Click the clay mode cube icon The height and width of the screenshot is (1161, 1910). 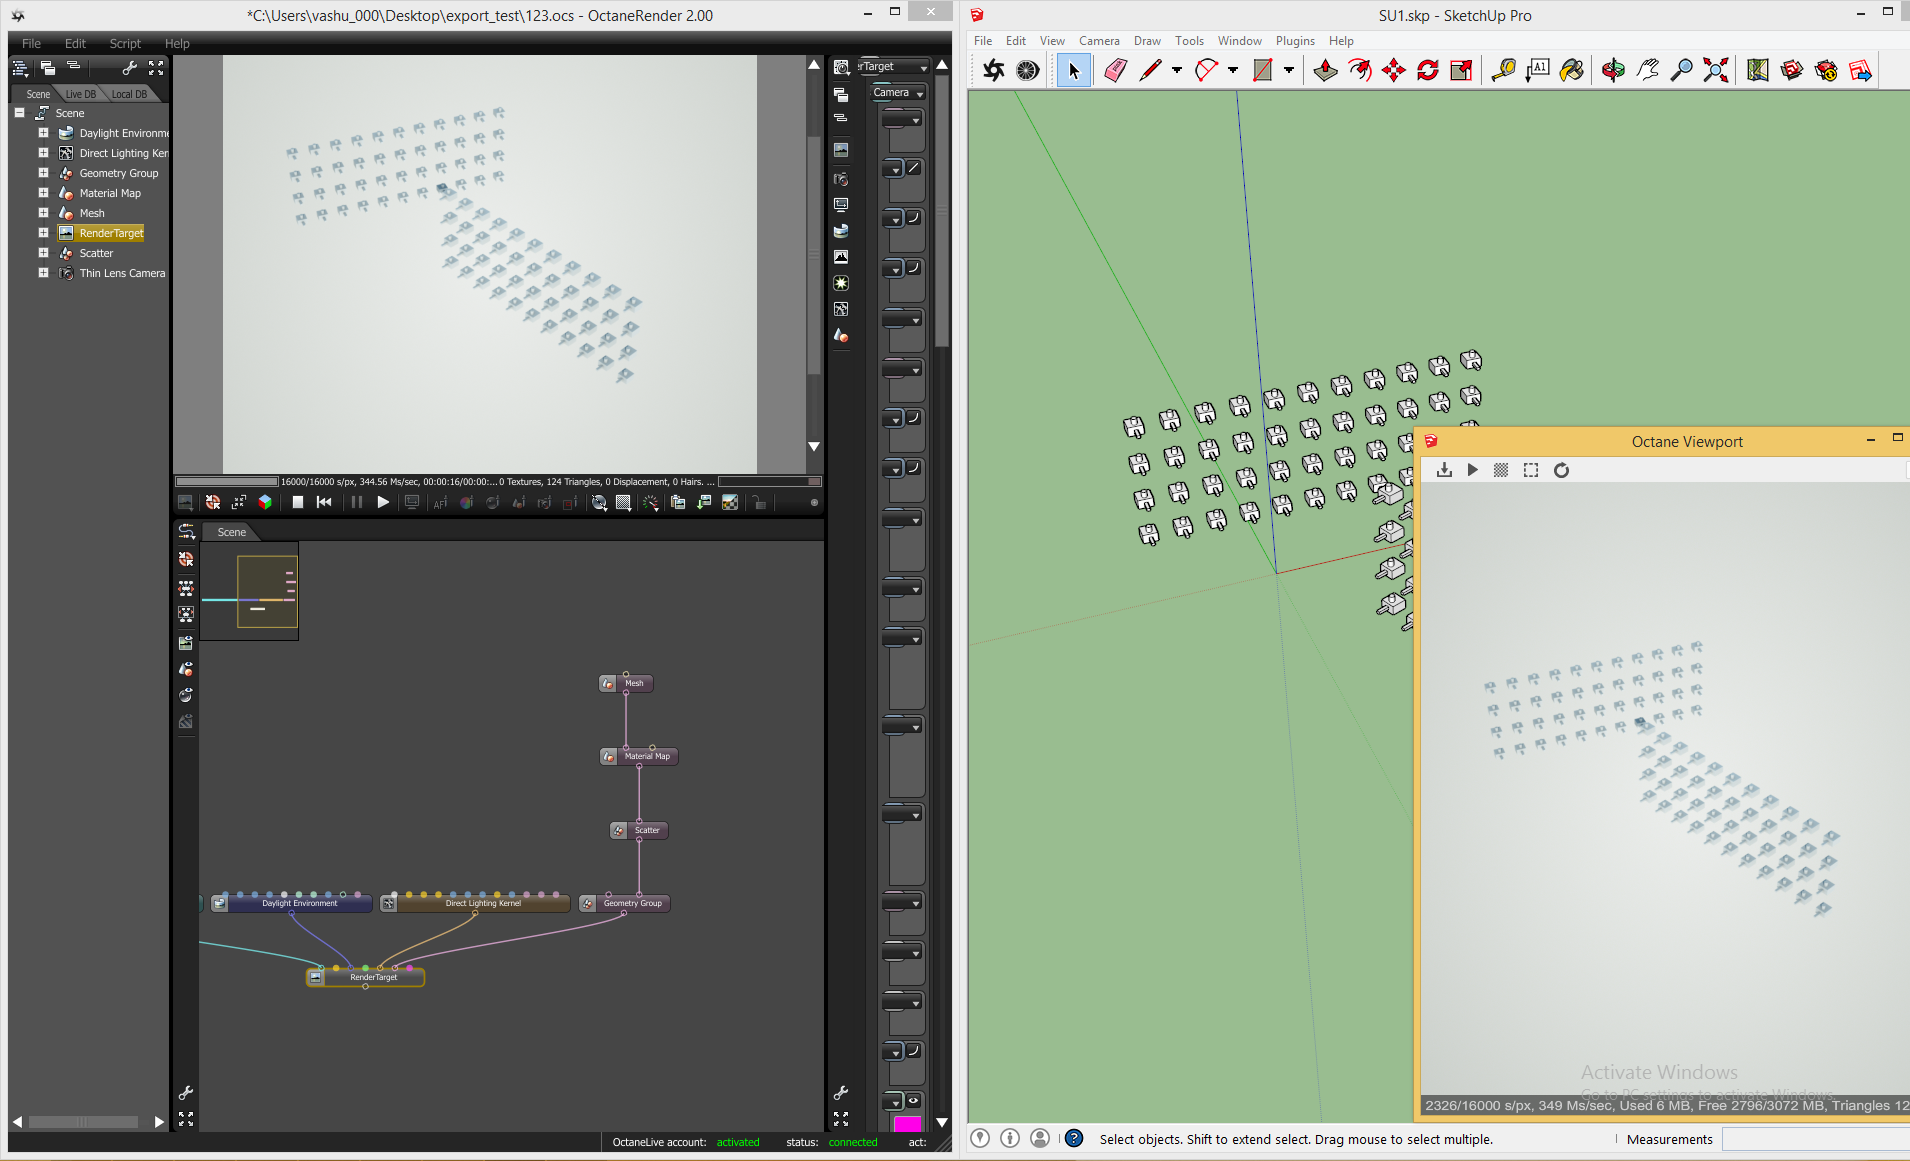pos(265,502)
